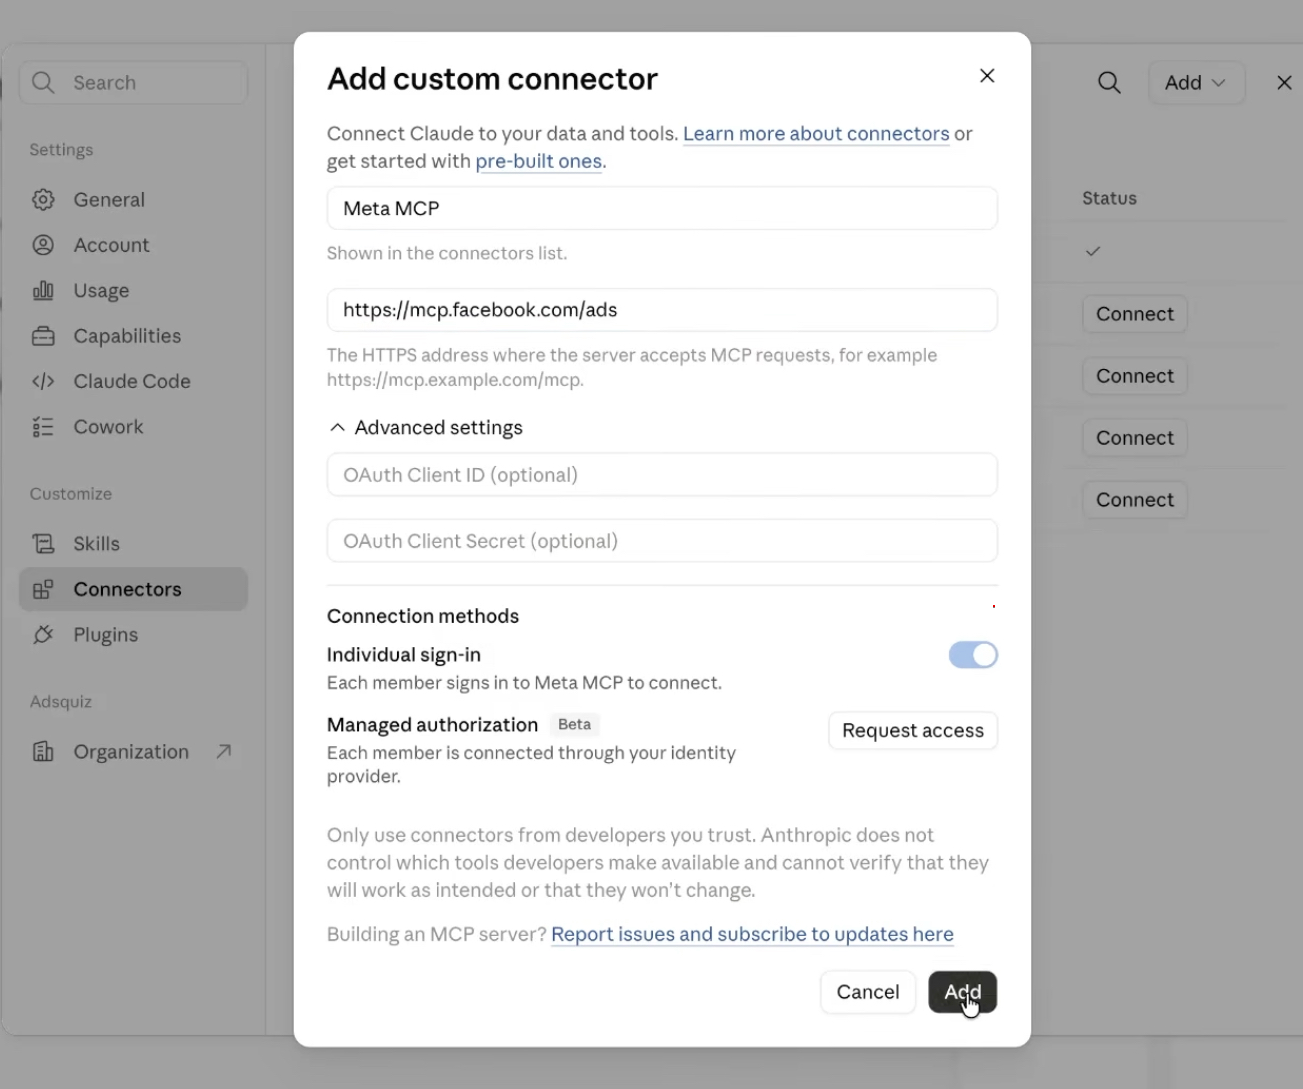
Task: Open Learn more about connectors link
Action: (x=816, y=134)
